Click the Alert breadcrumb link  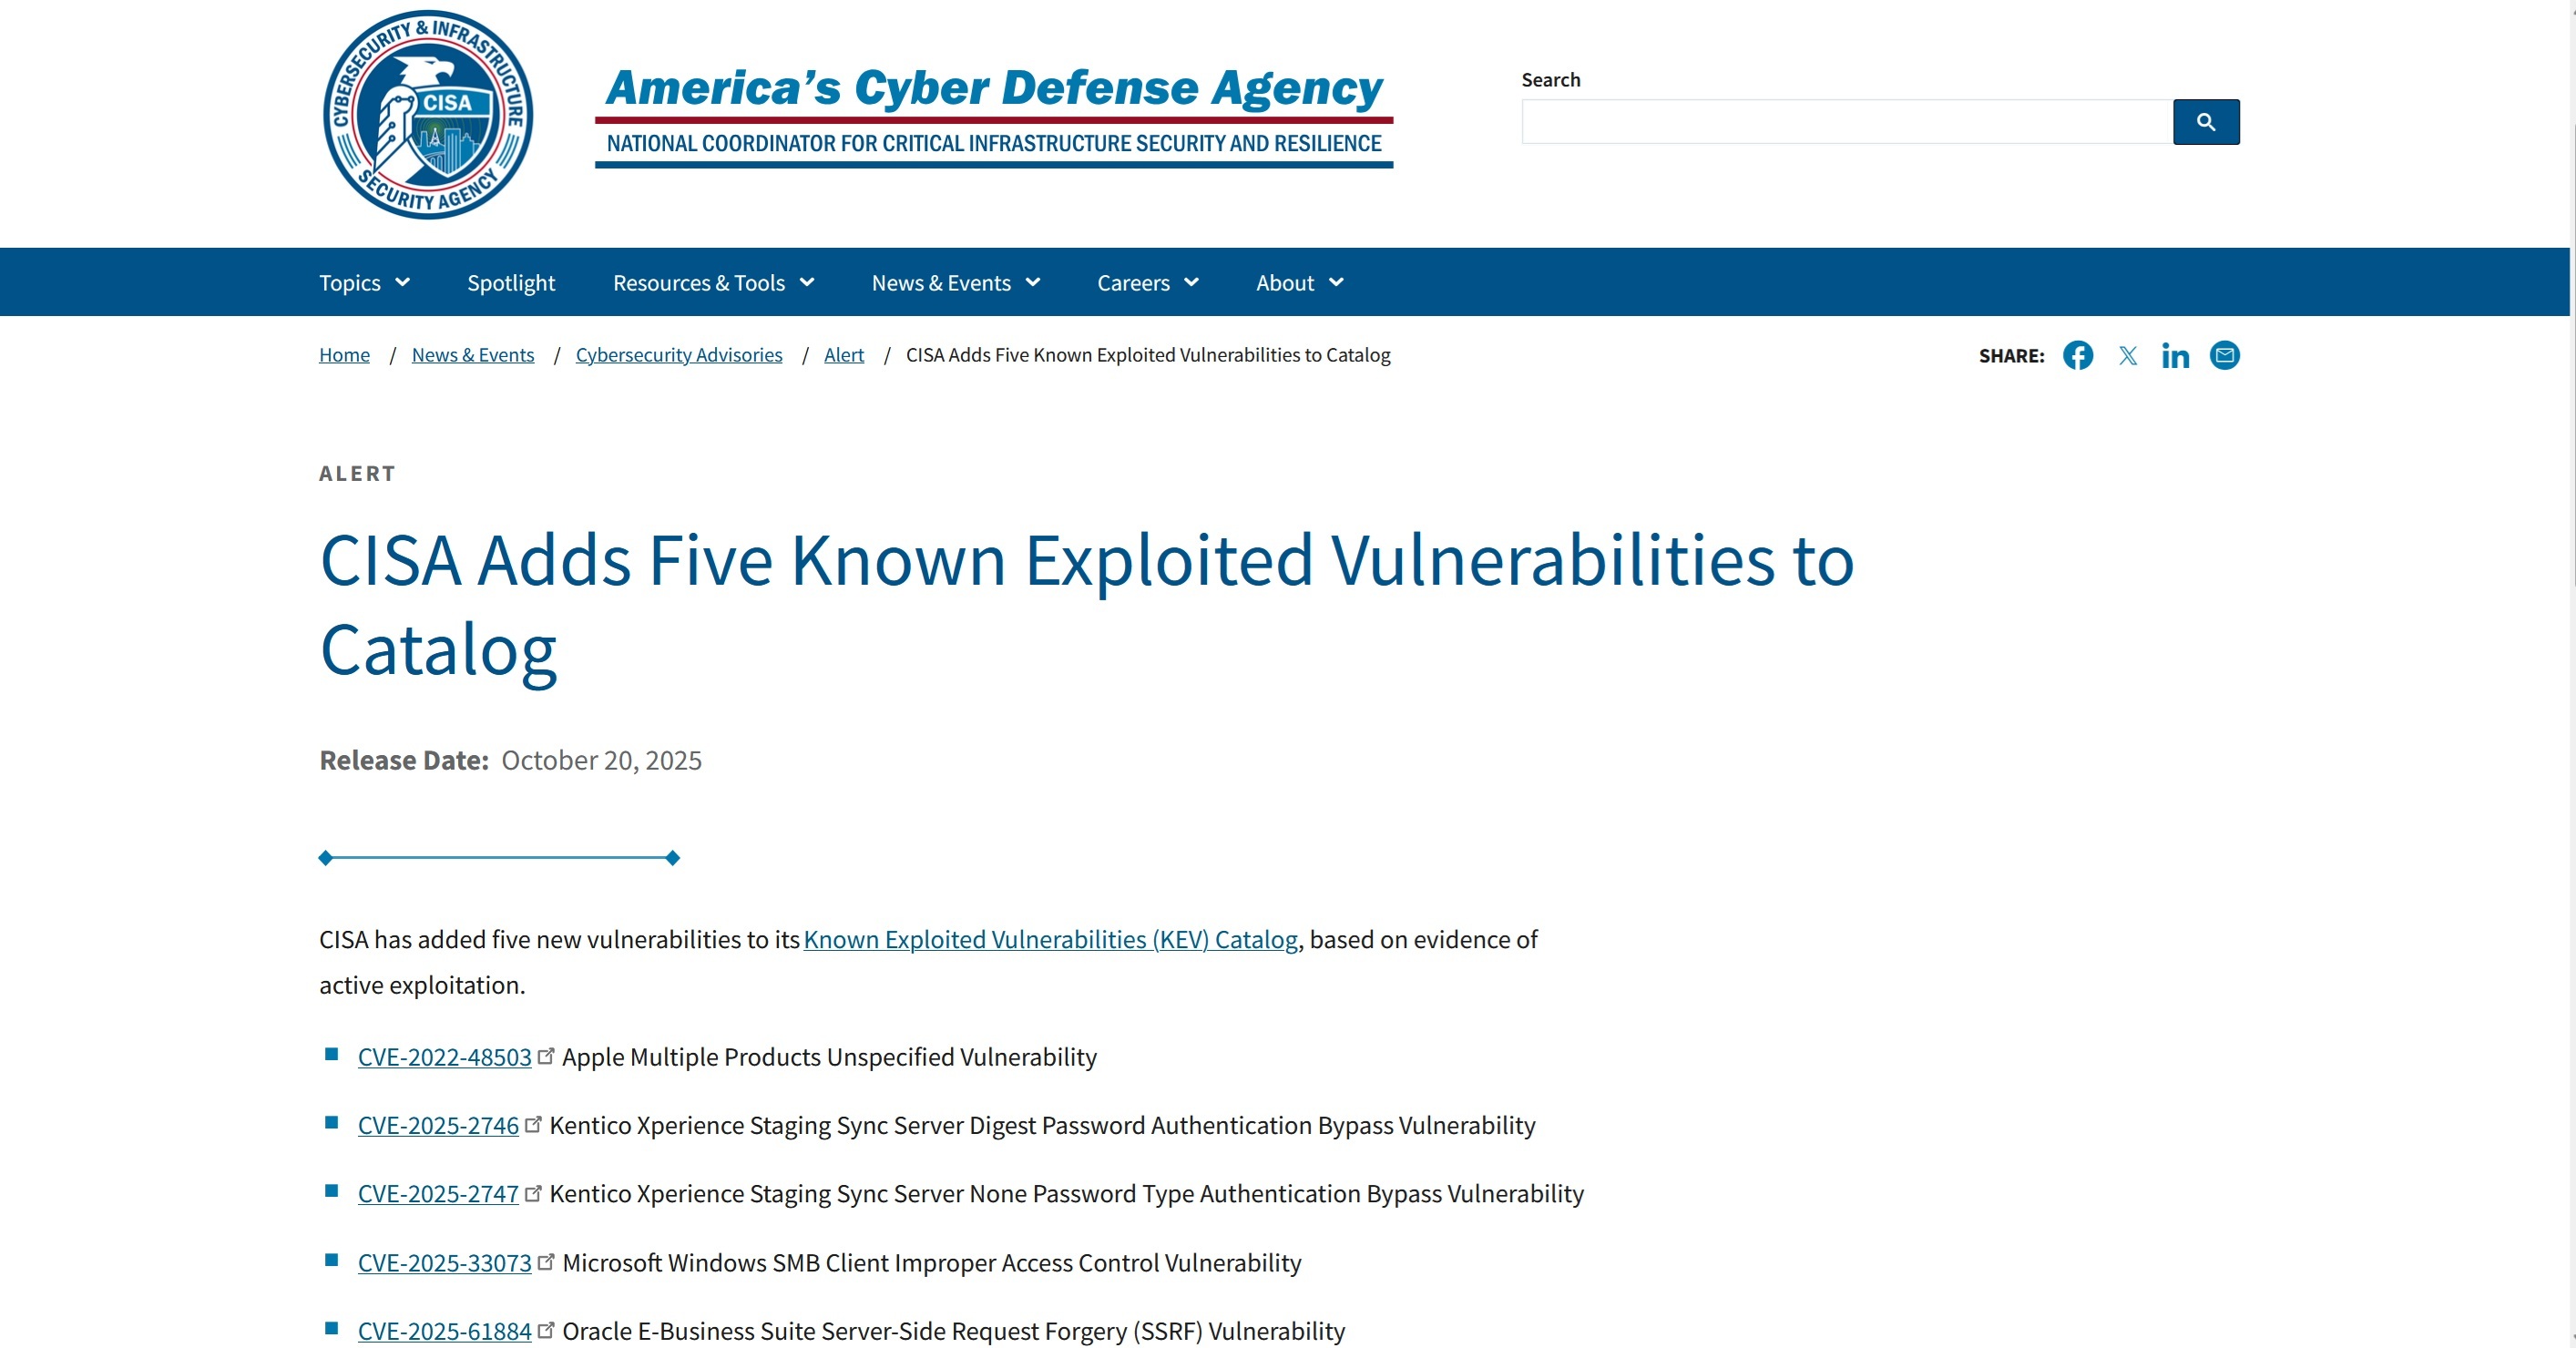[844, 355]
